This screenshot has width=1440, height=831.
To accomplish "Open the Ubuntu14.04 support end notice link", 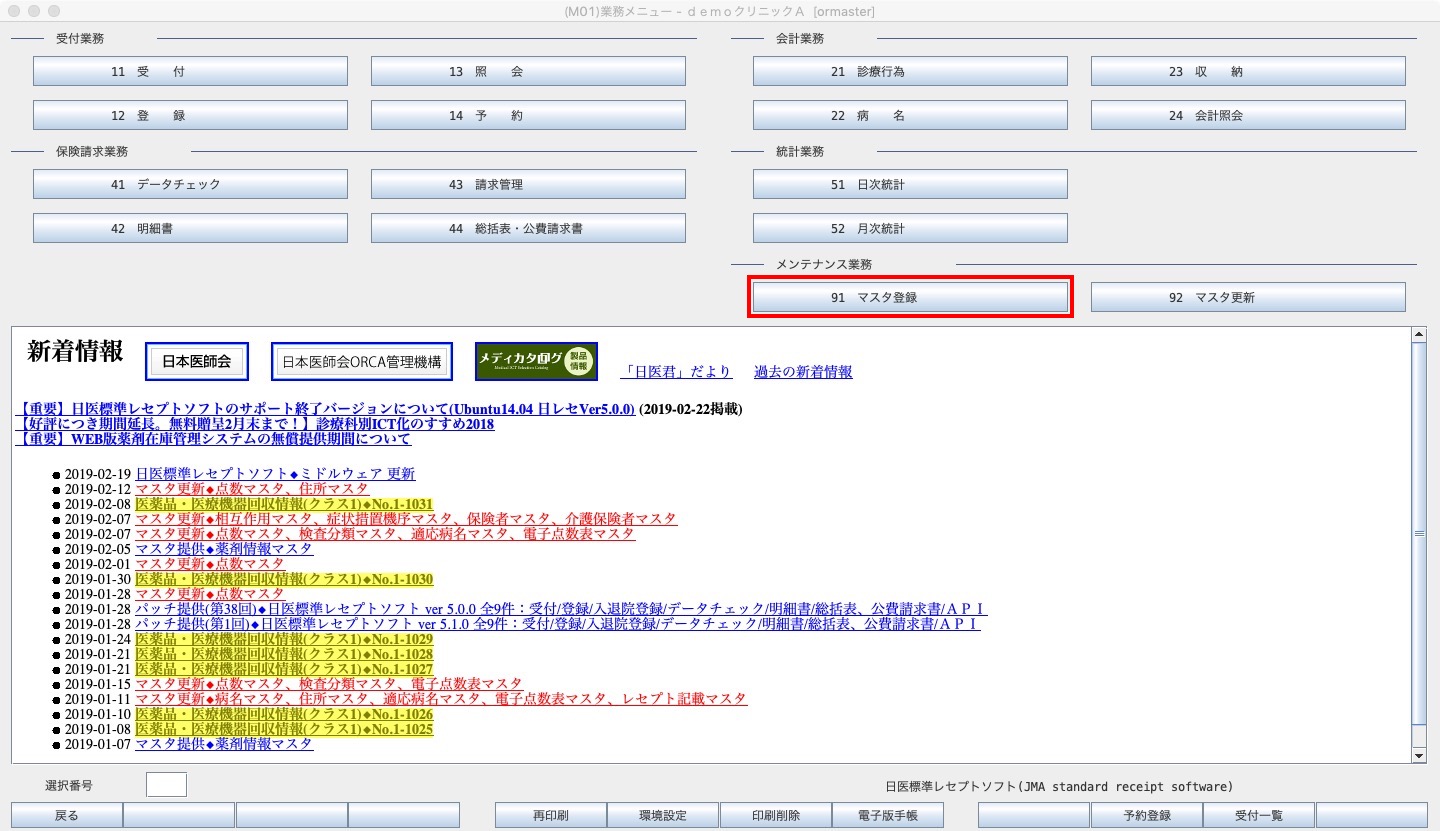I will click(x=326, y=409).
